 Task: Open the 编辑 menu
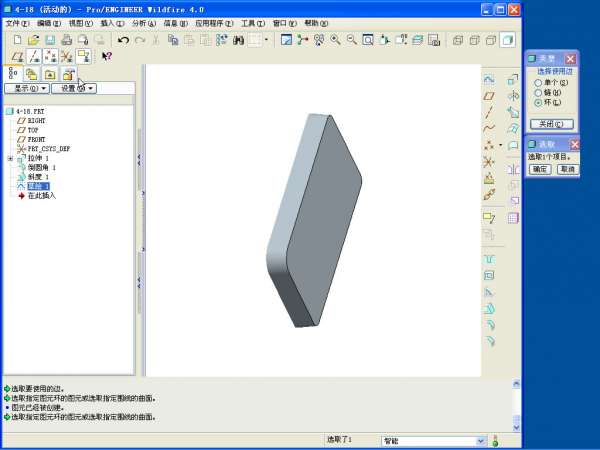(x=49, y=23)
